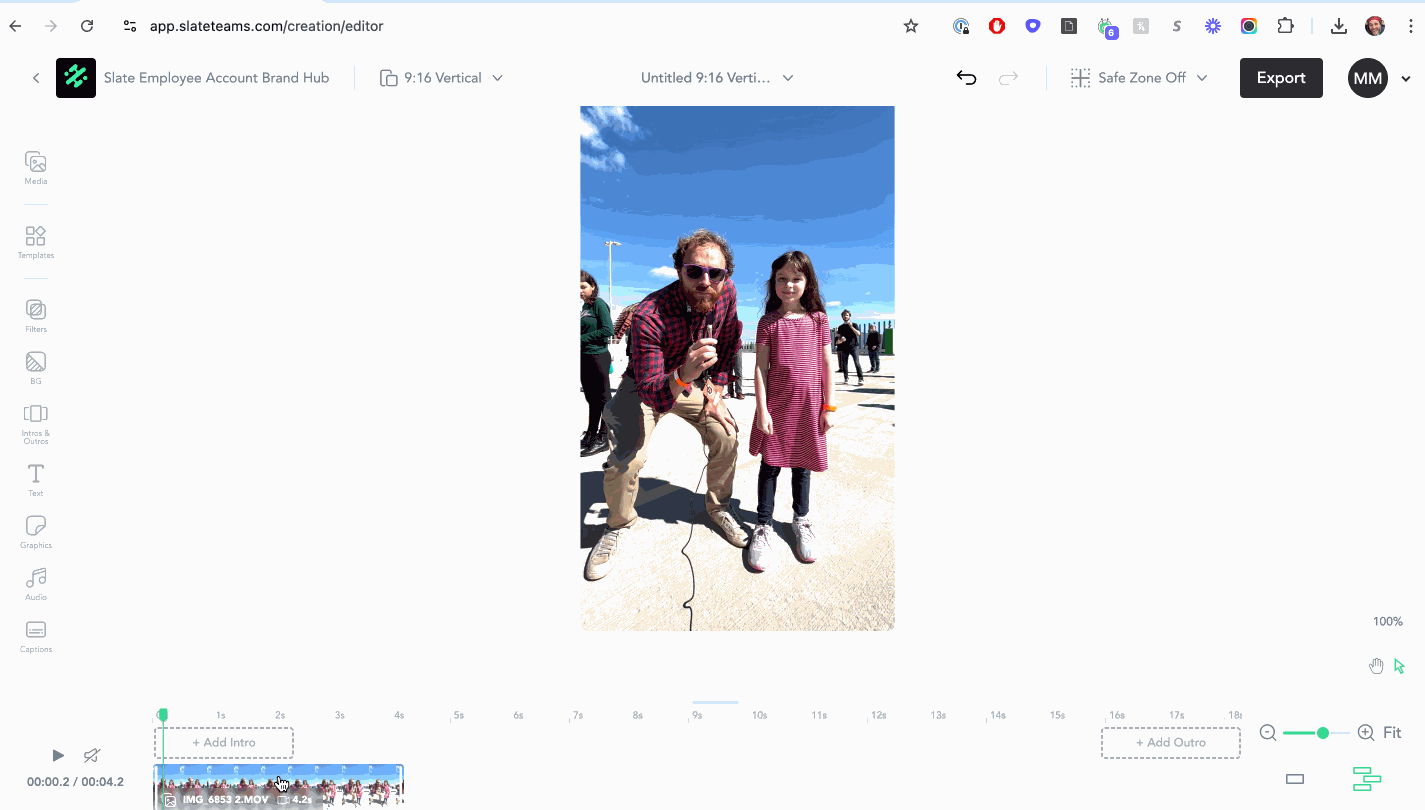Screen dimensions: 1425x810
Task: Click the Export button
Action: (x=1281, y=78)
